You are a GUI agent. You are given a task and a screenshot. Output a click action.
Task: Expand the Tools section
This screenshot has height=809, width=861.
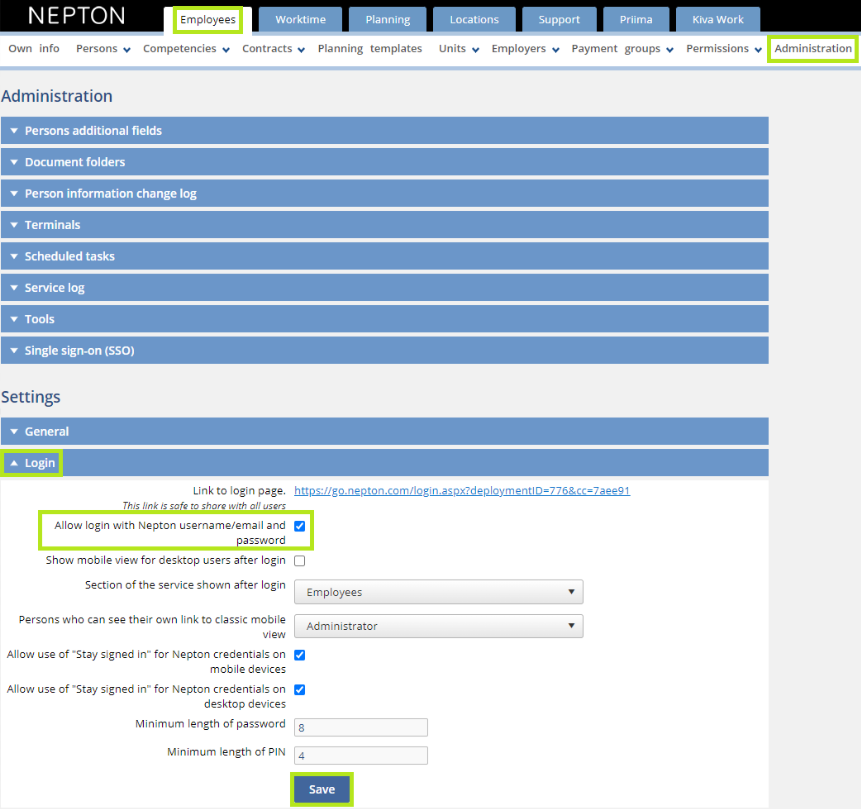coord(384,319)
